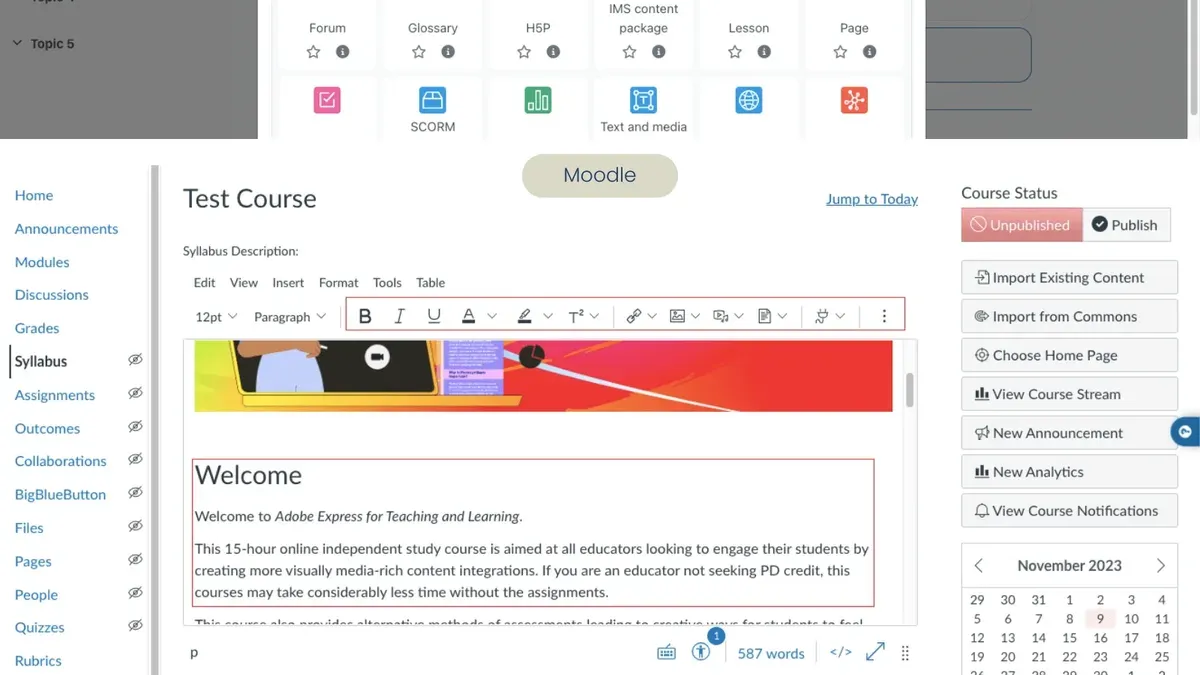Click the pink assignment activity icon in Moodle
Screen dimensions: 1200x675
coord(327,100)
